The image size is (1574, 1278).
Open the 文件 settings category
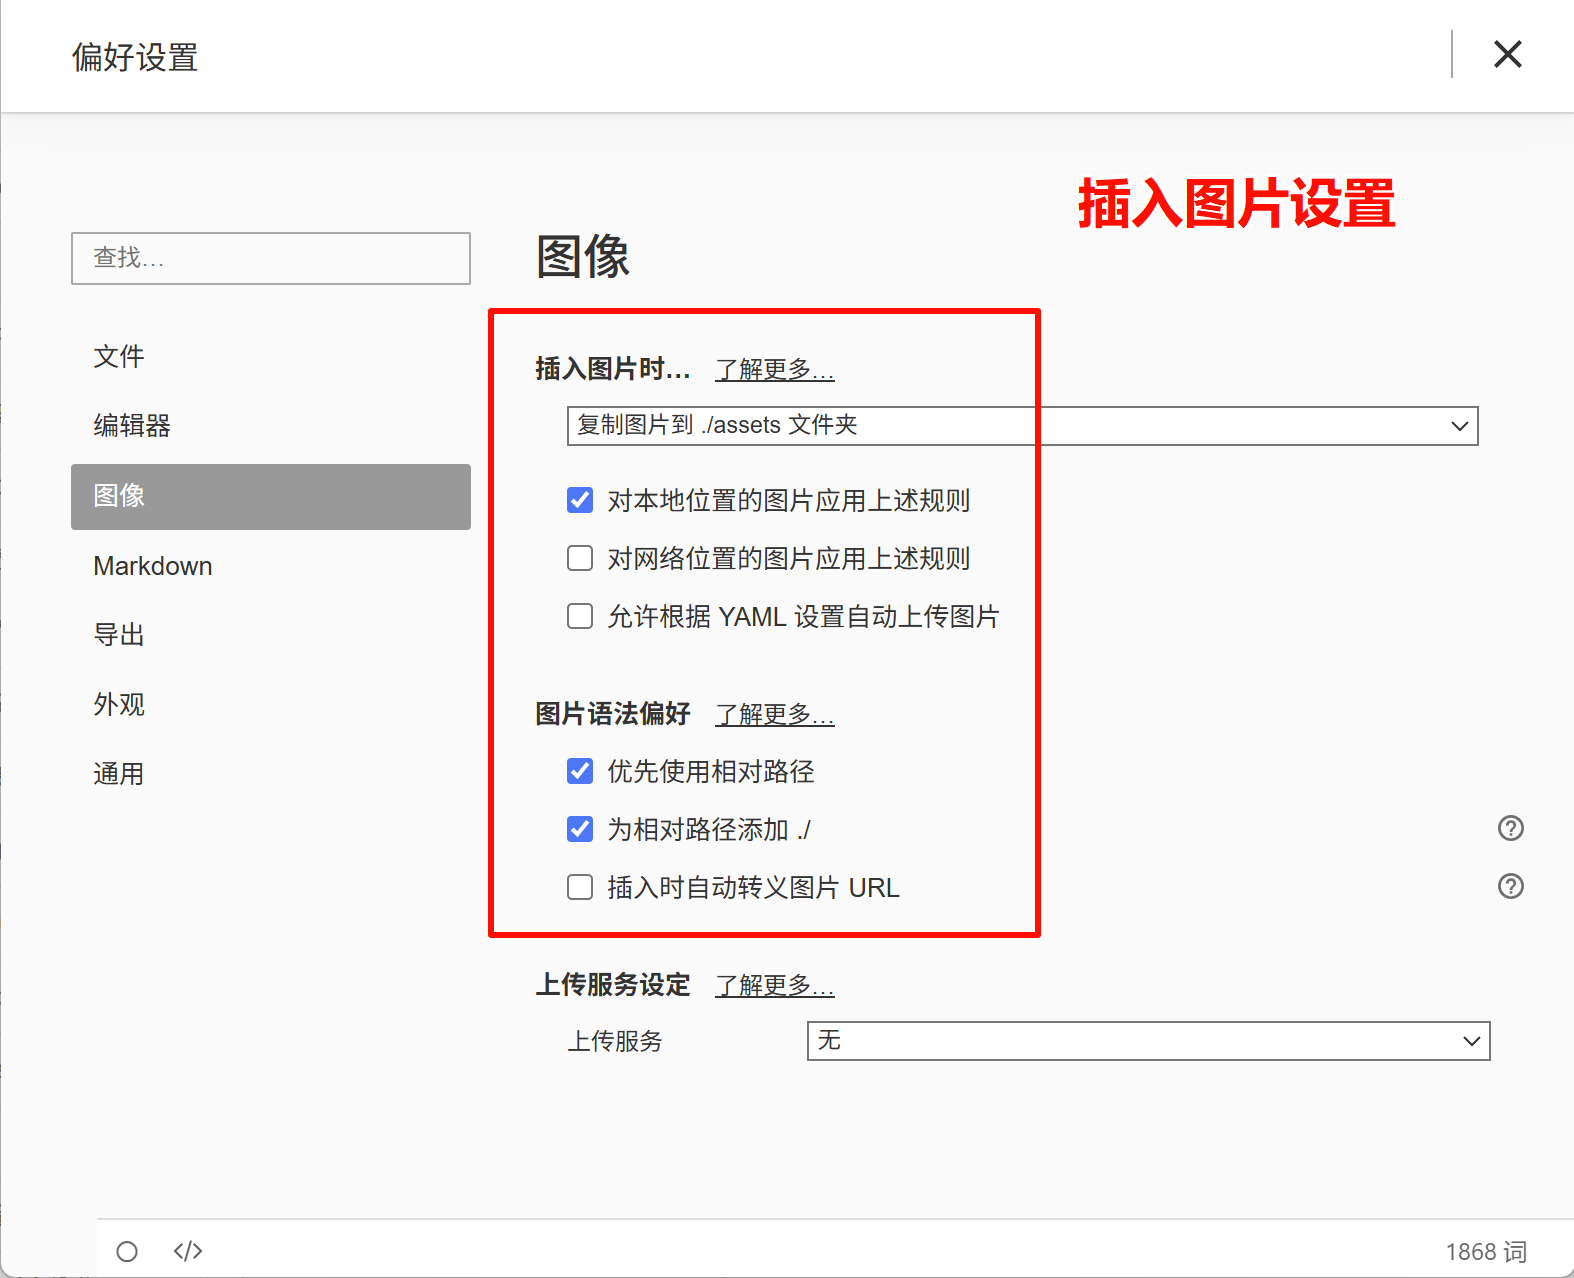tap(119, 357)
